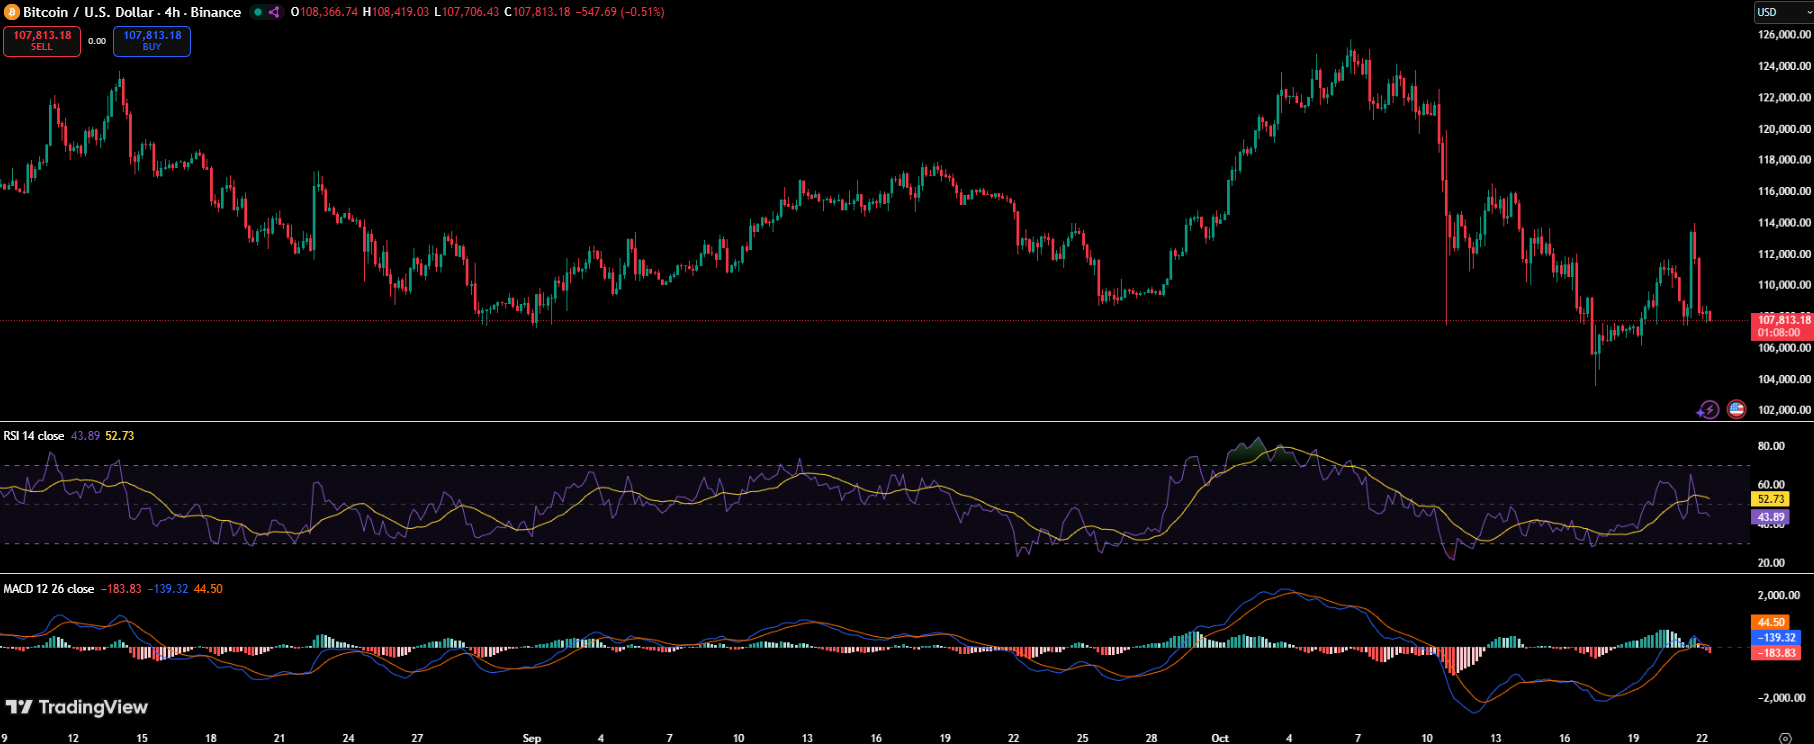
Task: Click the orange MACD label 44.50
Action: pyautogui.click(x=1771, y=622)
